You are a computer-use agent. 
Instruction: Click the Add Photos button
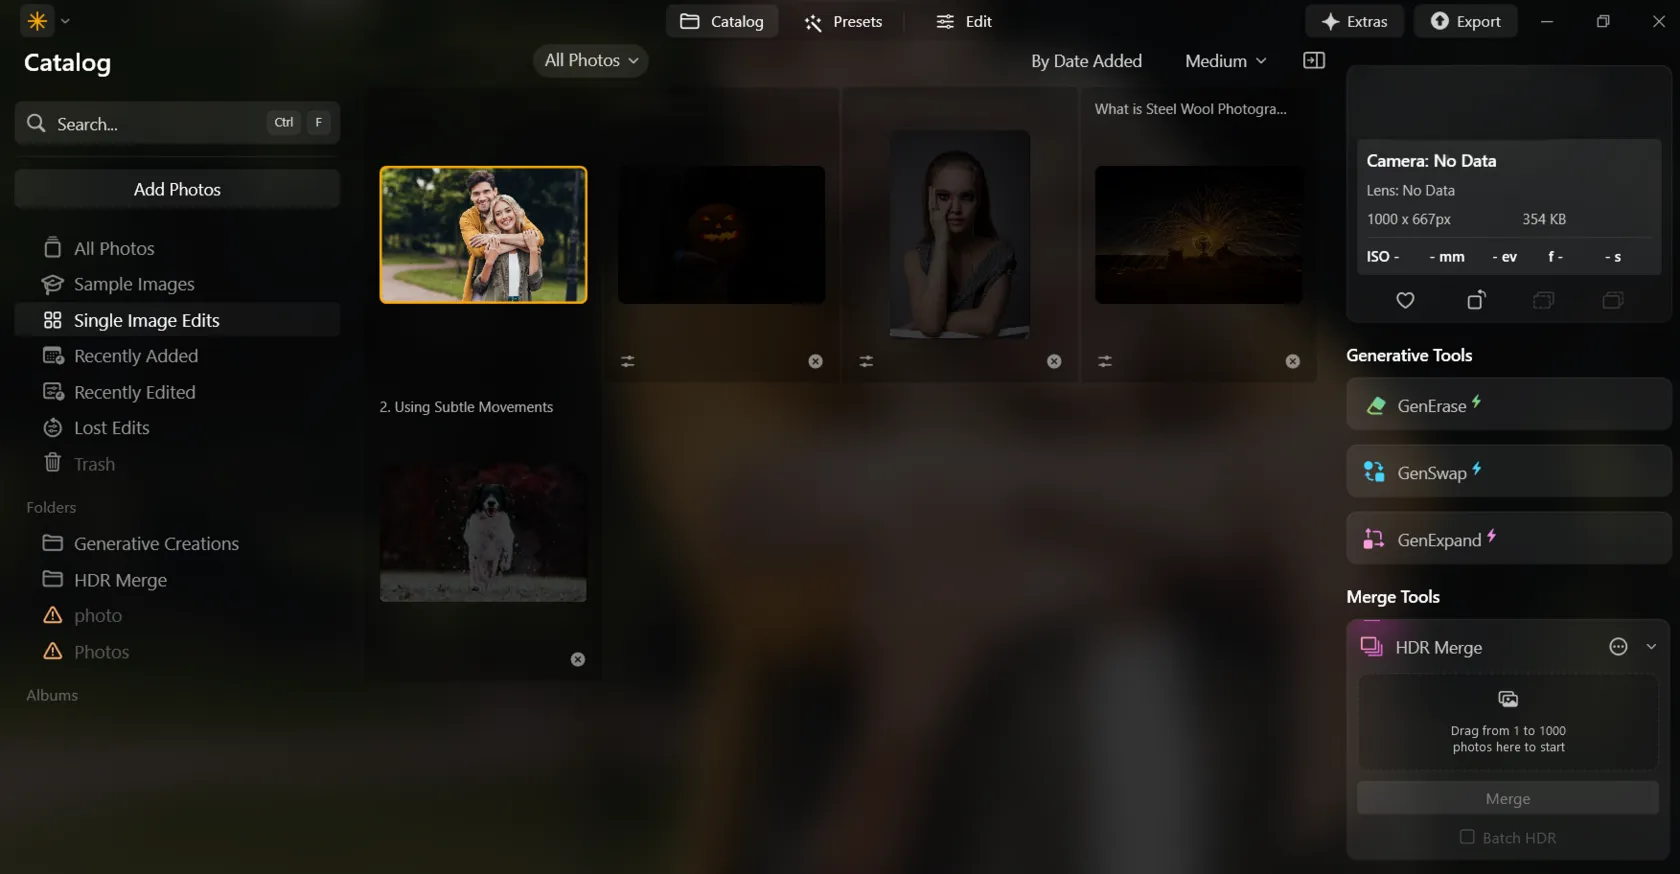tap(177, 189)
